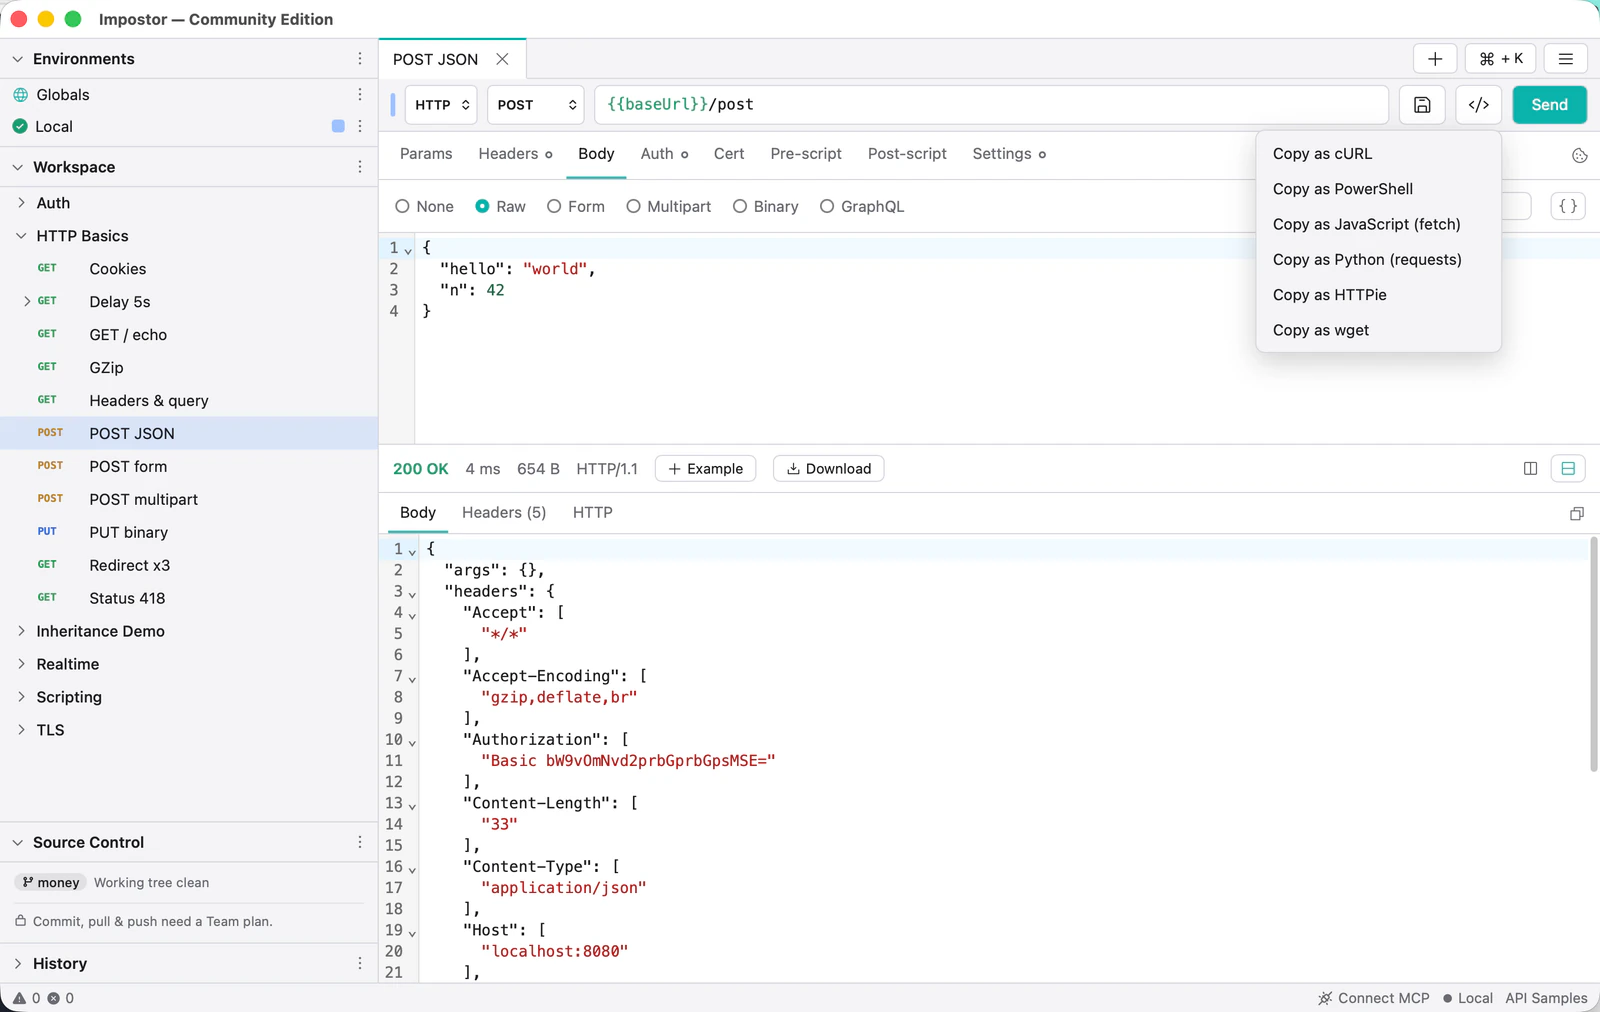The image size is (1600, 1012).
Task: Open Environments panel options menu
Action: [360, 59]
